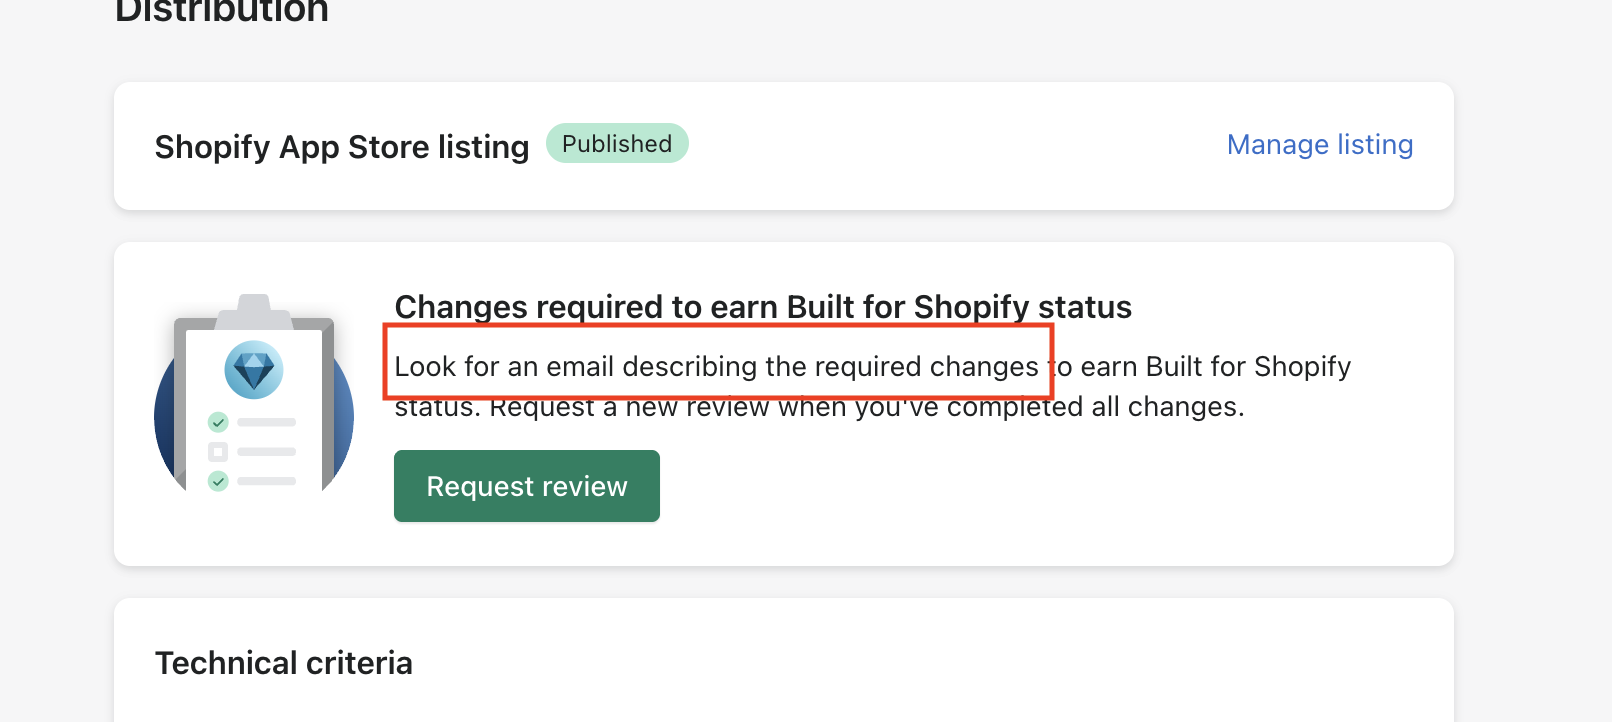Image resolution: width=1612 pixels, height=722 pixels.
Task: Click the Distribution page heading
Action: pos(222,12)
